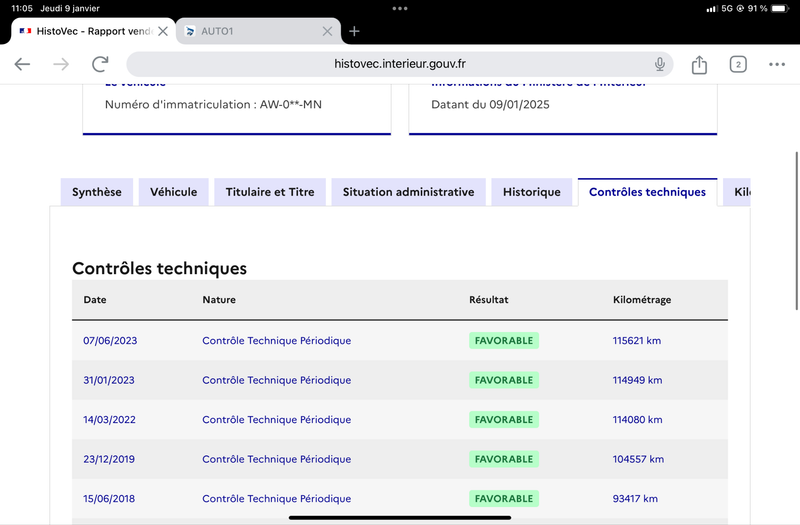This screenshot has width=800, height=525.
Task: Click the Kilométrage column header
Action: point(642,299)
